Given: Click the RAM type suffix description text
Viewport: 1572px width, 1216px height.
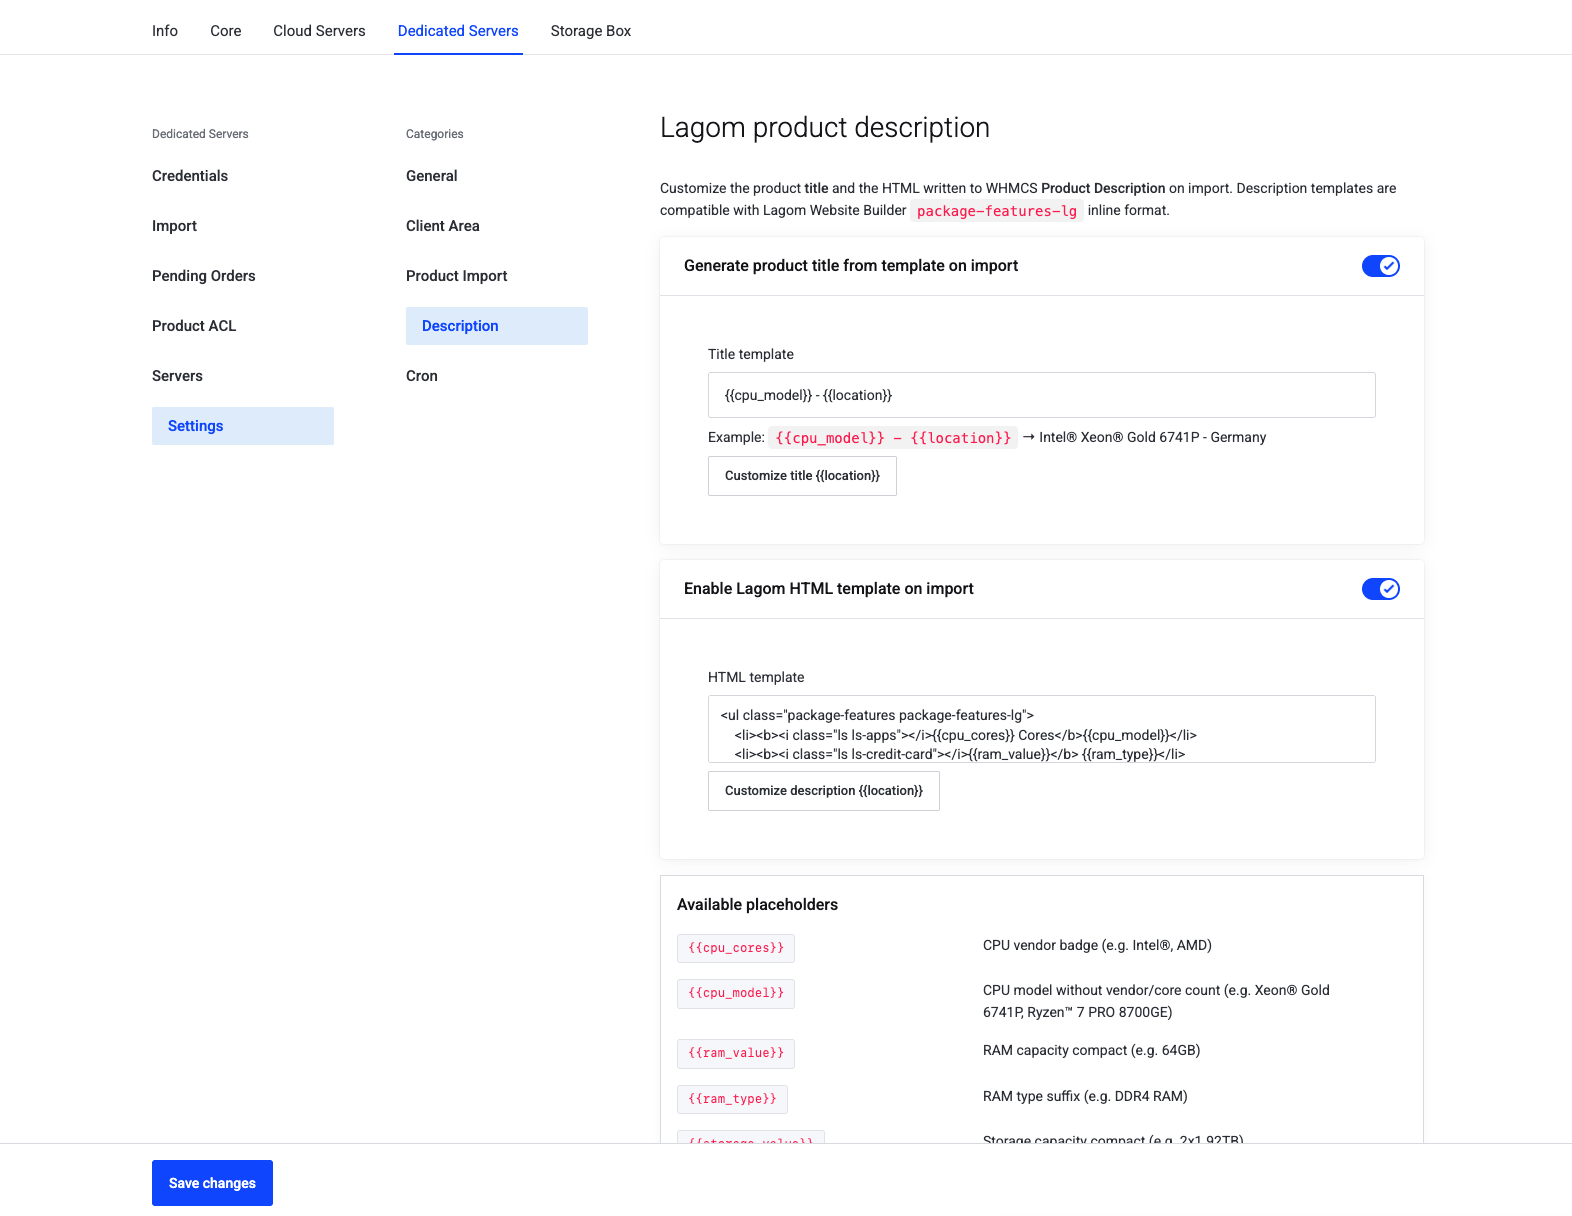Looking at the screenshot, I should click(x=1085, y=1096).
